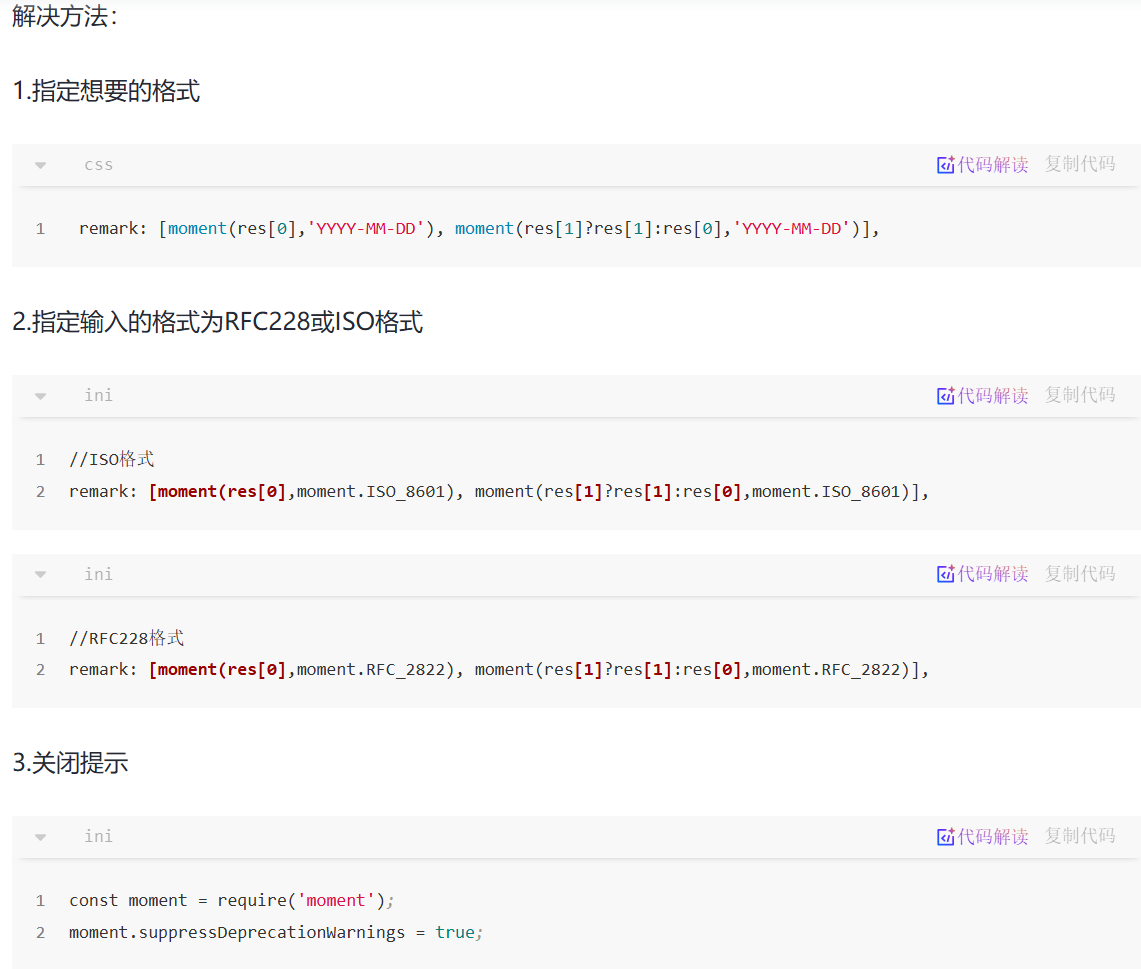
Task: Click the css language label
Action: click(x=99, y=165)
